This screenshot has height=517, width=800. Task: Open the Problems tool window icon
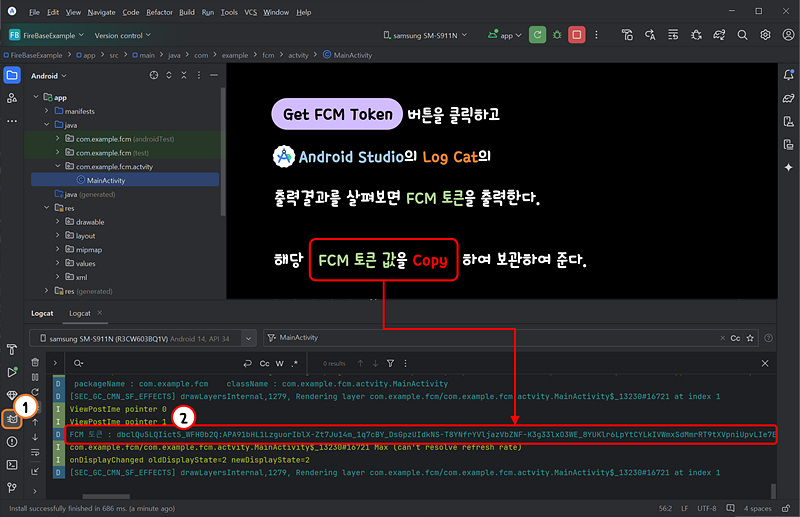click(x=12, y=441)
